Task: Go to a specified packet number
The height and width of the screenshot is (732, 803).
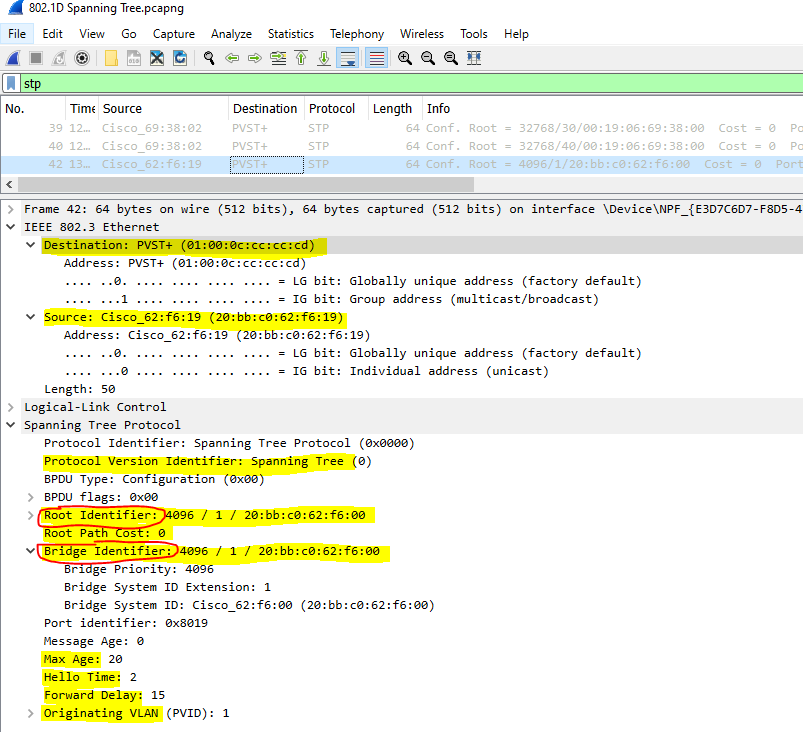Action: click(278, 58)
